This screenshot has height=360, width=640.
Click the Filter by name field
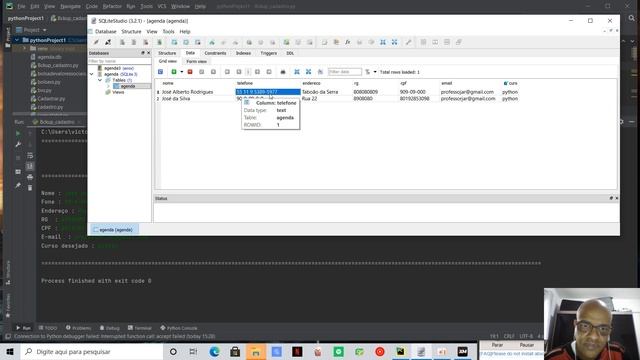coord(119,61)
